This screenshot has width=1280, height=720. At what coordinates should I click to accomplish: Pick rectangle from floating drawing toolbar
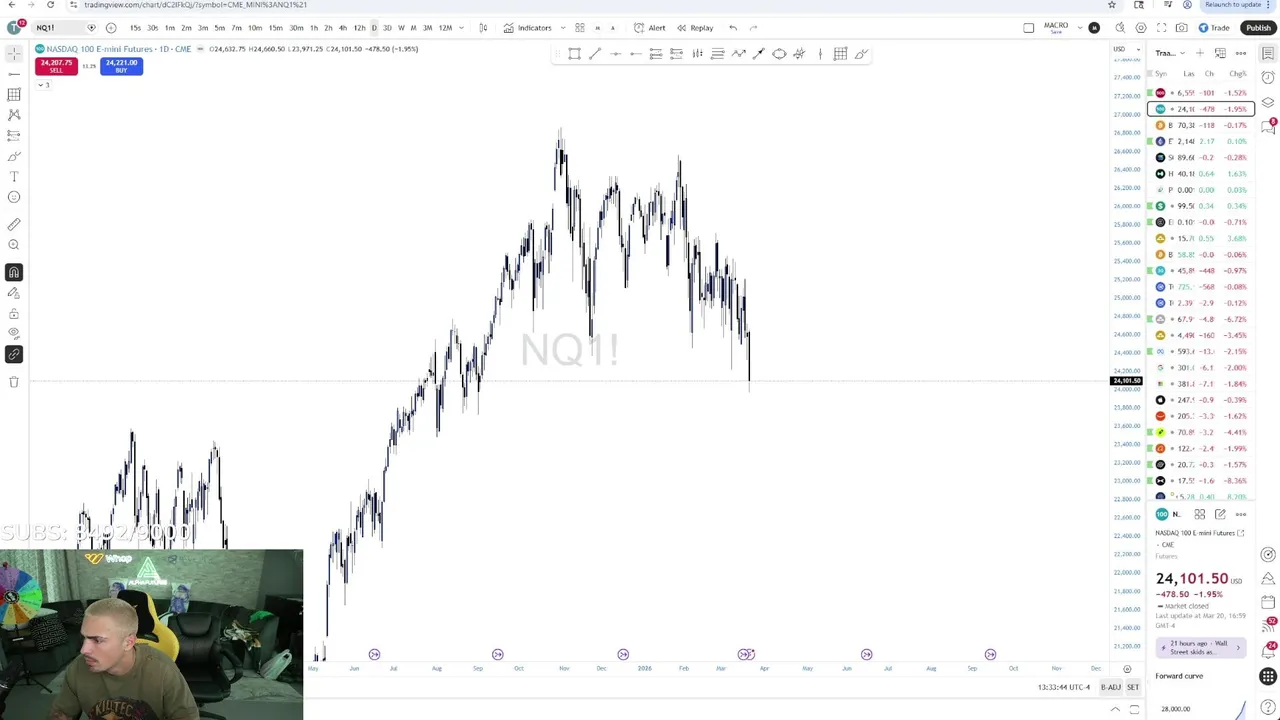click(574, 54)
